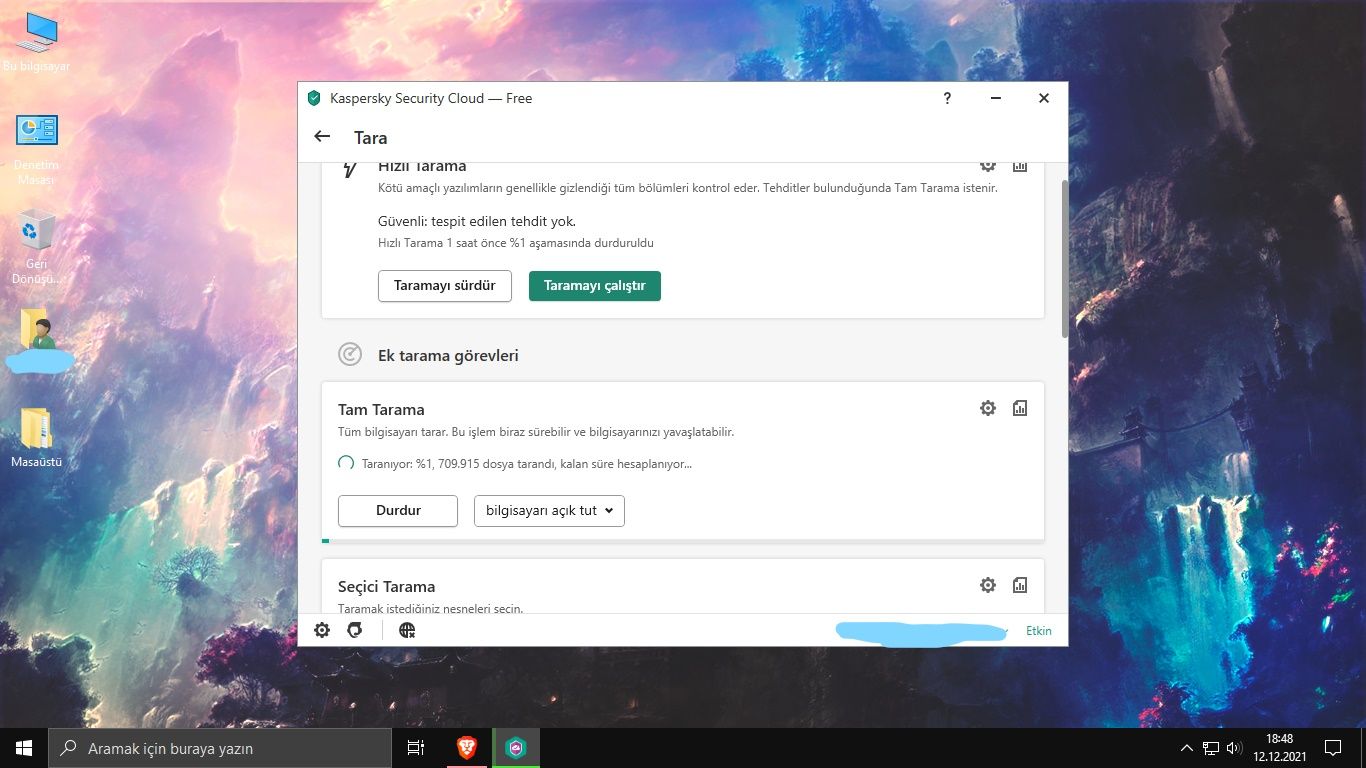Image resolution: width=1366 pixels, height=768 pixels.
Task: Open the Windows Start menu
Action: click(x=24, y=748)
